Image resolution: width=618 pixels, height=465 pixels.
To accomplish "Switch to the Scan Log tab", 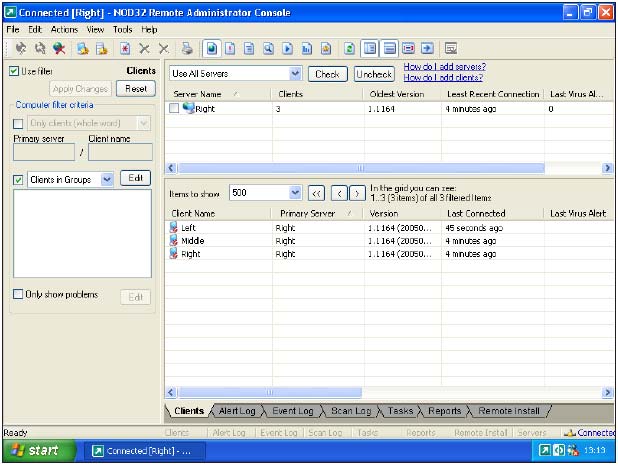I will (x=351, y=411).
